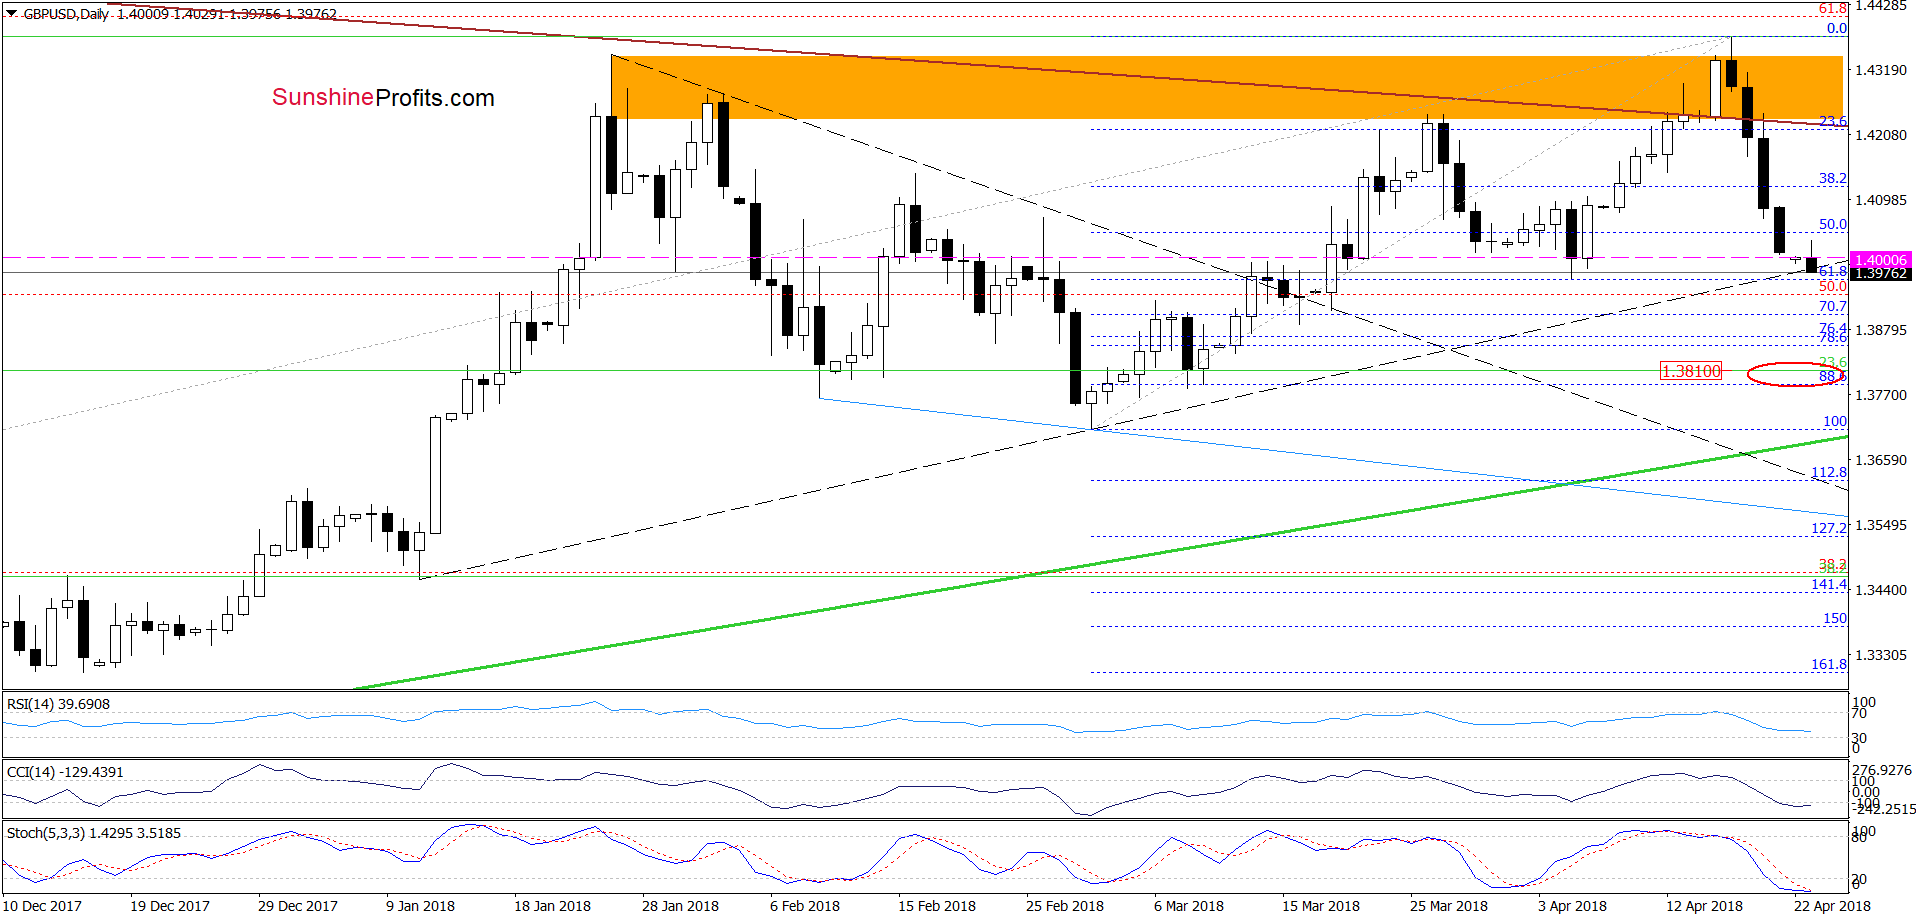This screenshot has width=1916, height=920.
Task: Click the 1.40006 magenta price tag
Action: pyautogui.click(x=1880, y=260)
